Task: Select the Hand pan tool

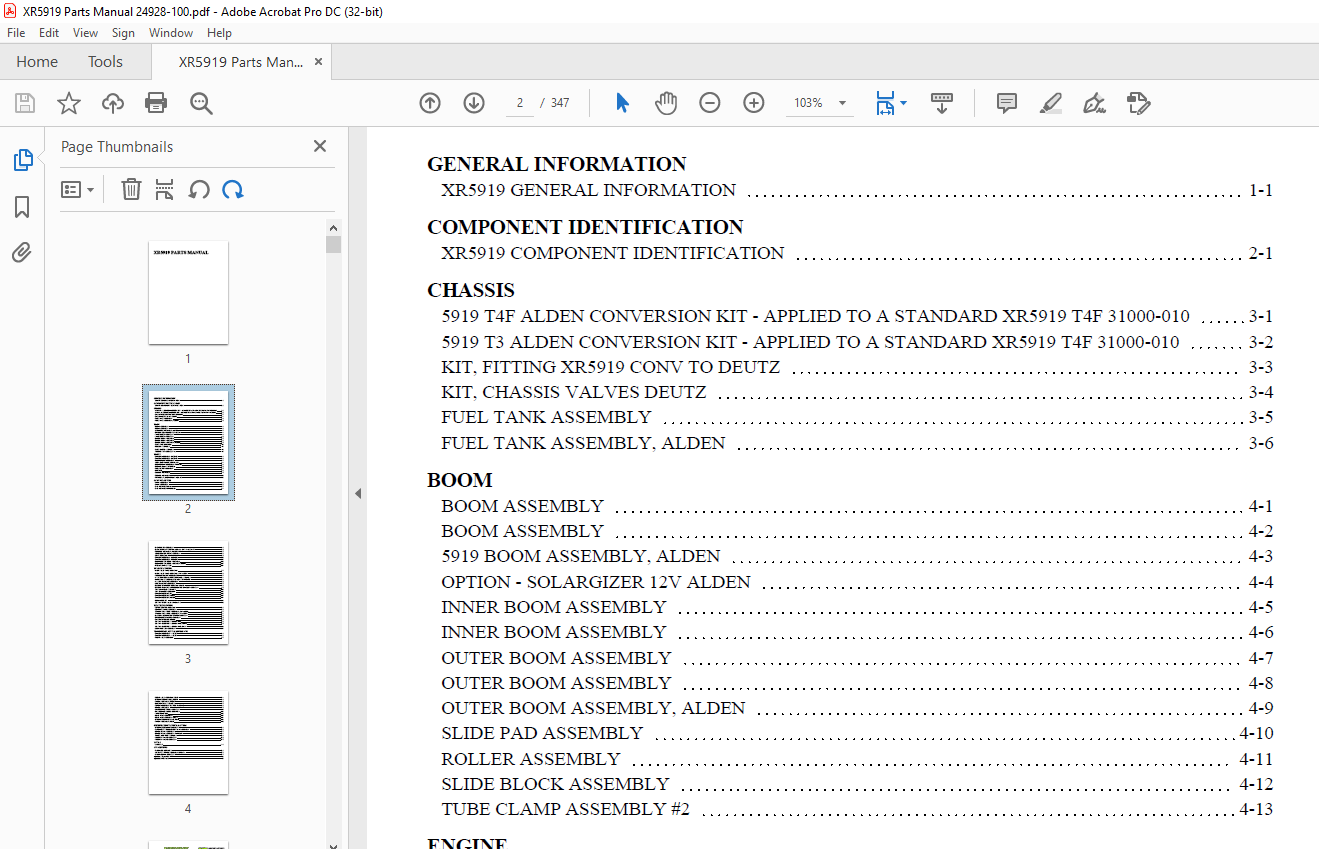Action: [x=666, y=103]
